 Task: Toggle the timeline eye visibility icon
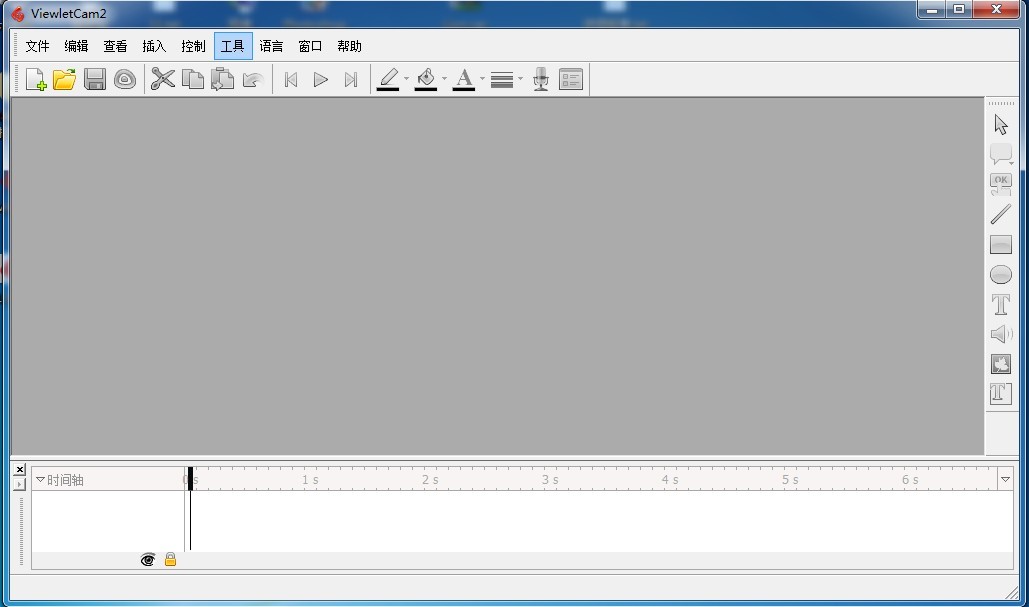(148, 560)
